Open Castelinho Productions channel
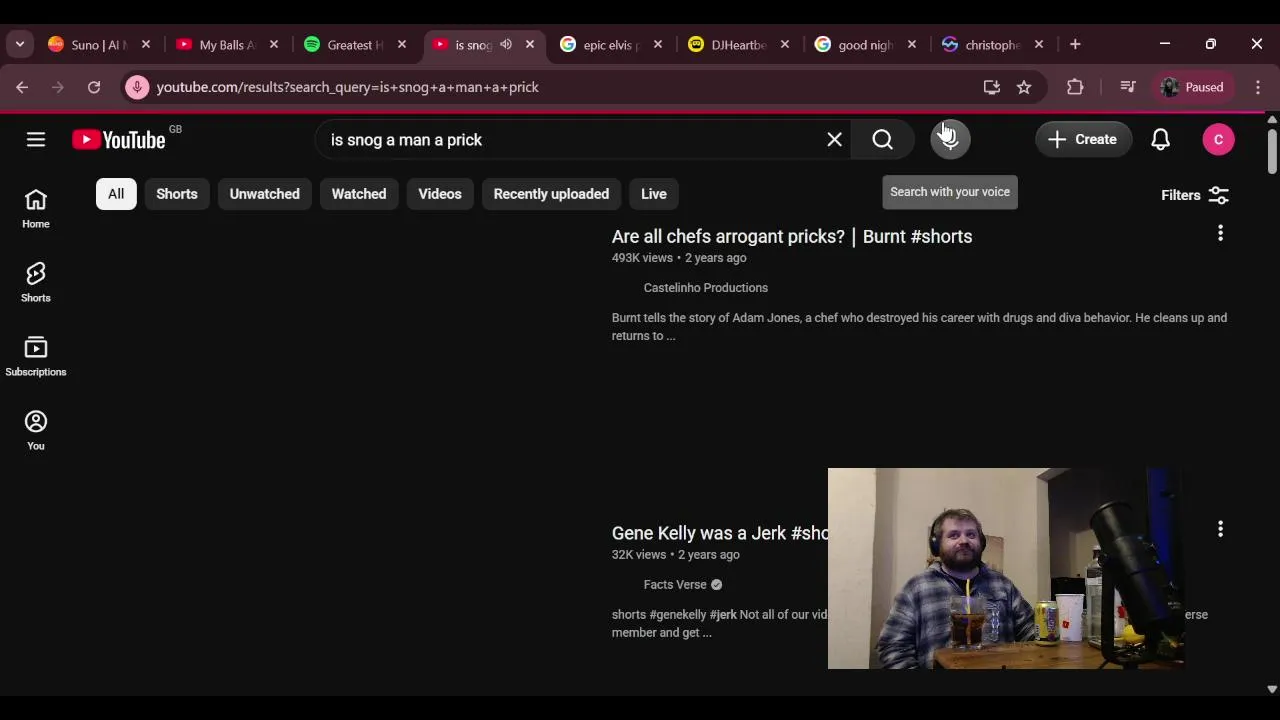 [706, 288]
